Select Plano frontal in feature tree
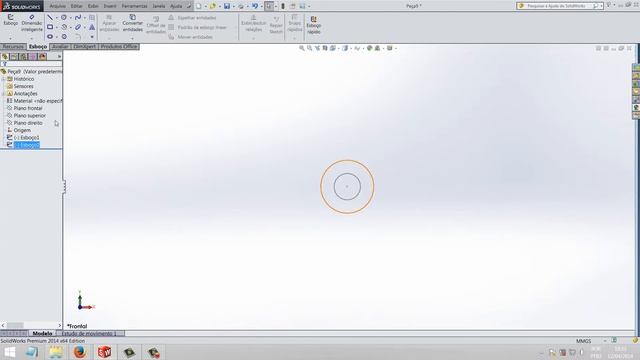Screen dimensions: 640x360 pyautogui.click(x=28, y=108)
